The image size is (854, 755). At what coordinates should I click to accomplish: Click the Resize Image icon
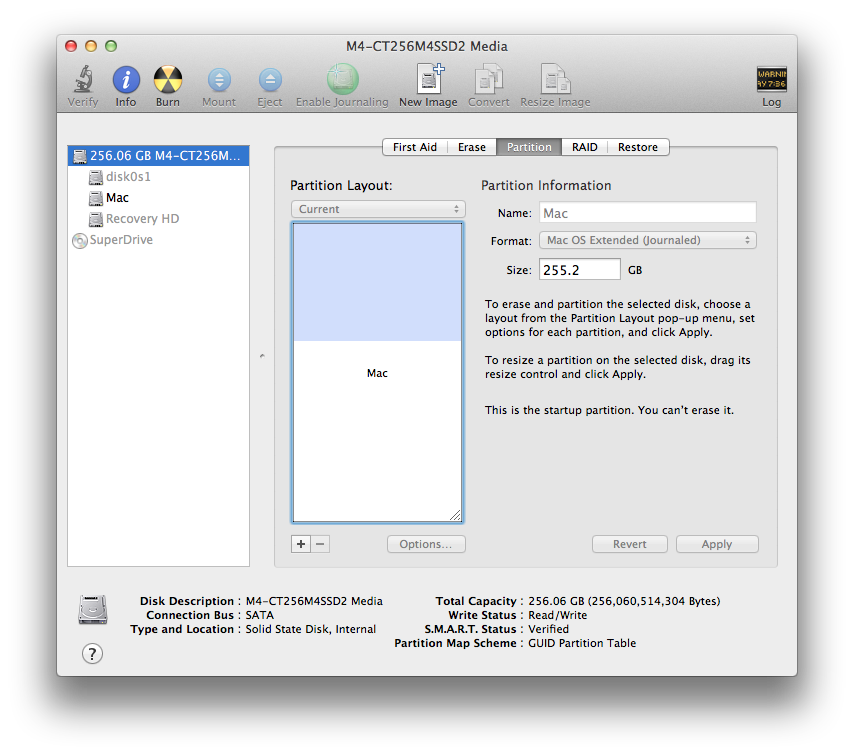pos(555,79)
